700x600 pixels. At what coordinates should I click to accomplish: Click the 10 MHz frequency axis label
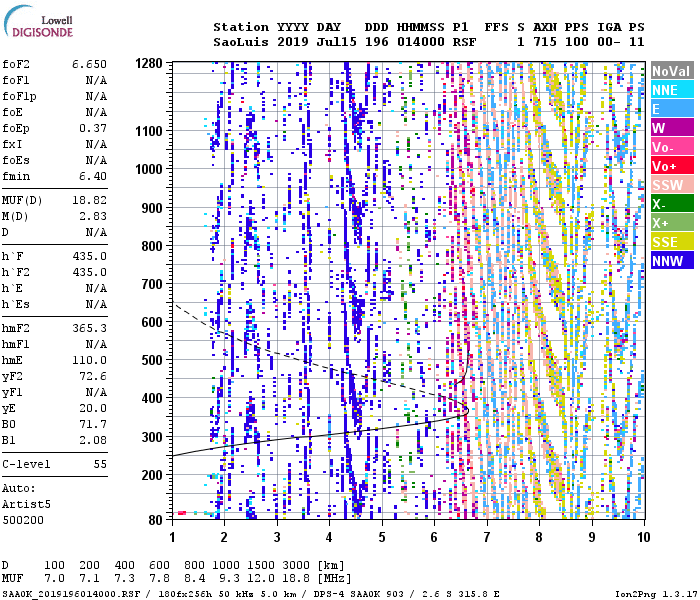coord(643,537)
